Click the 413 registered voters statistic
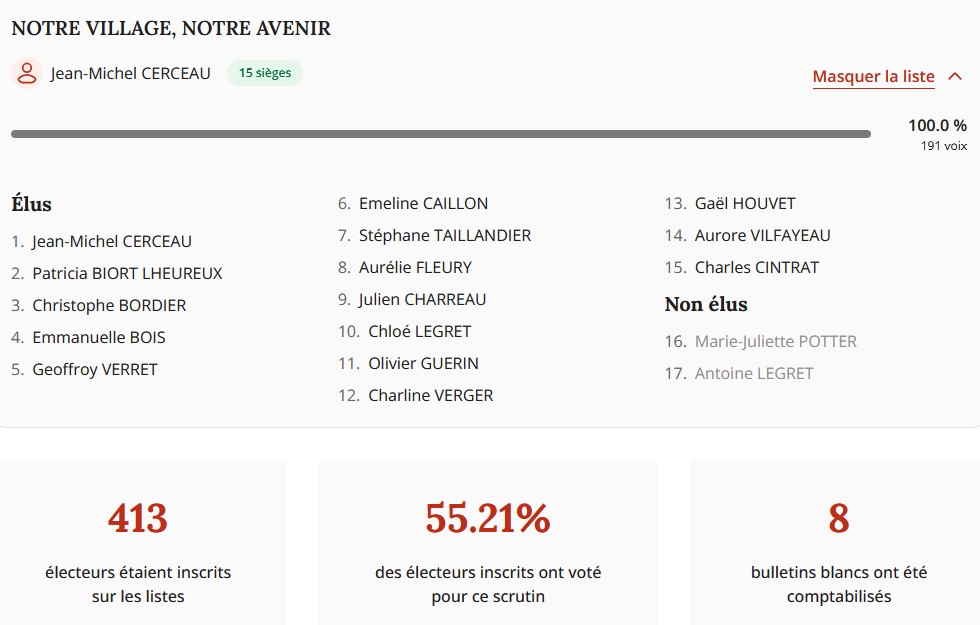 point(138,518)
